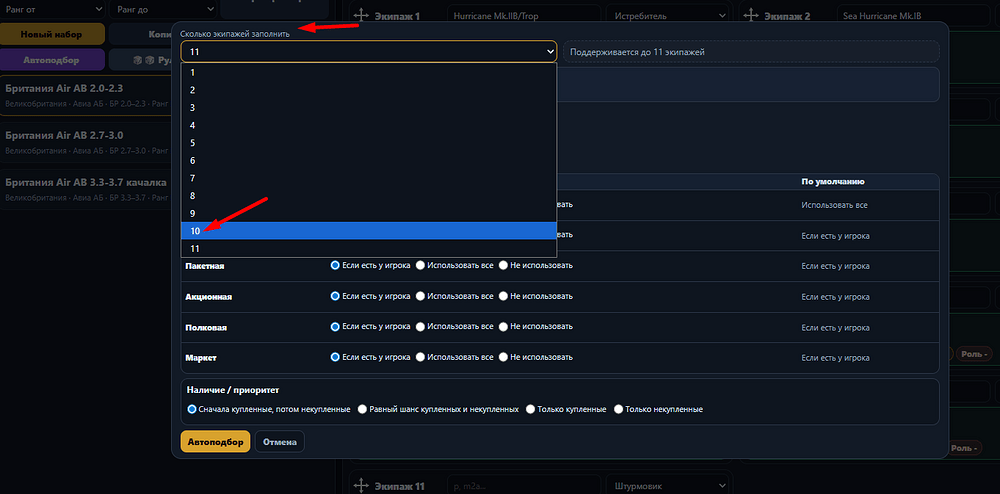Select 'Не использовать' for Пакетная

(x=503, y=265)
